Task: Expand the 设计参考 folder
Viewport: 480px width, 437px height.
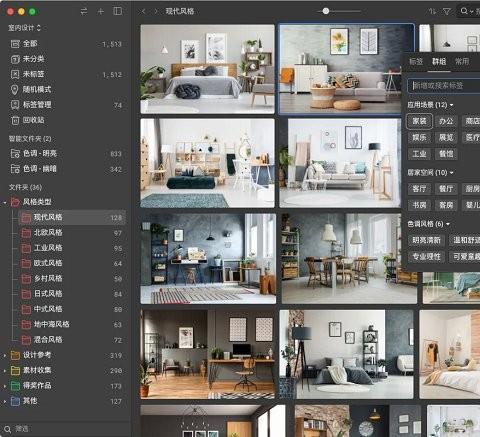Action: point(5,356)
